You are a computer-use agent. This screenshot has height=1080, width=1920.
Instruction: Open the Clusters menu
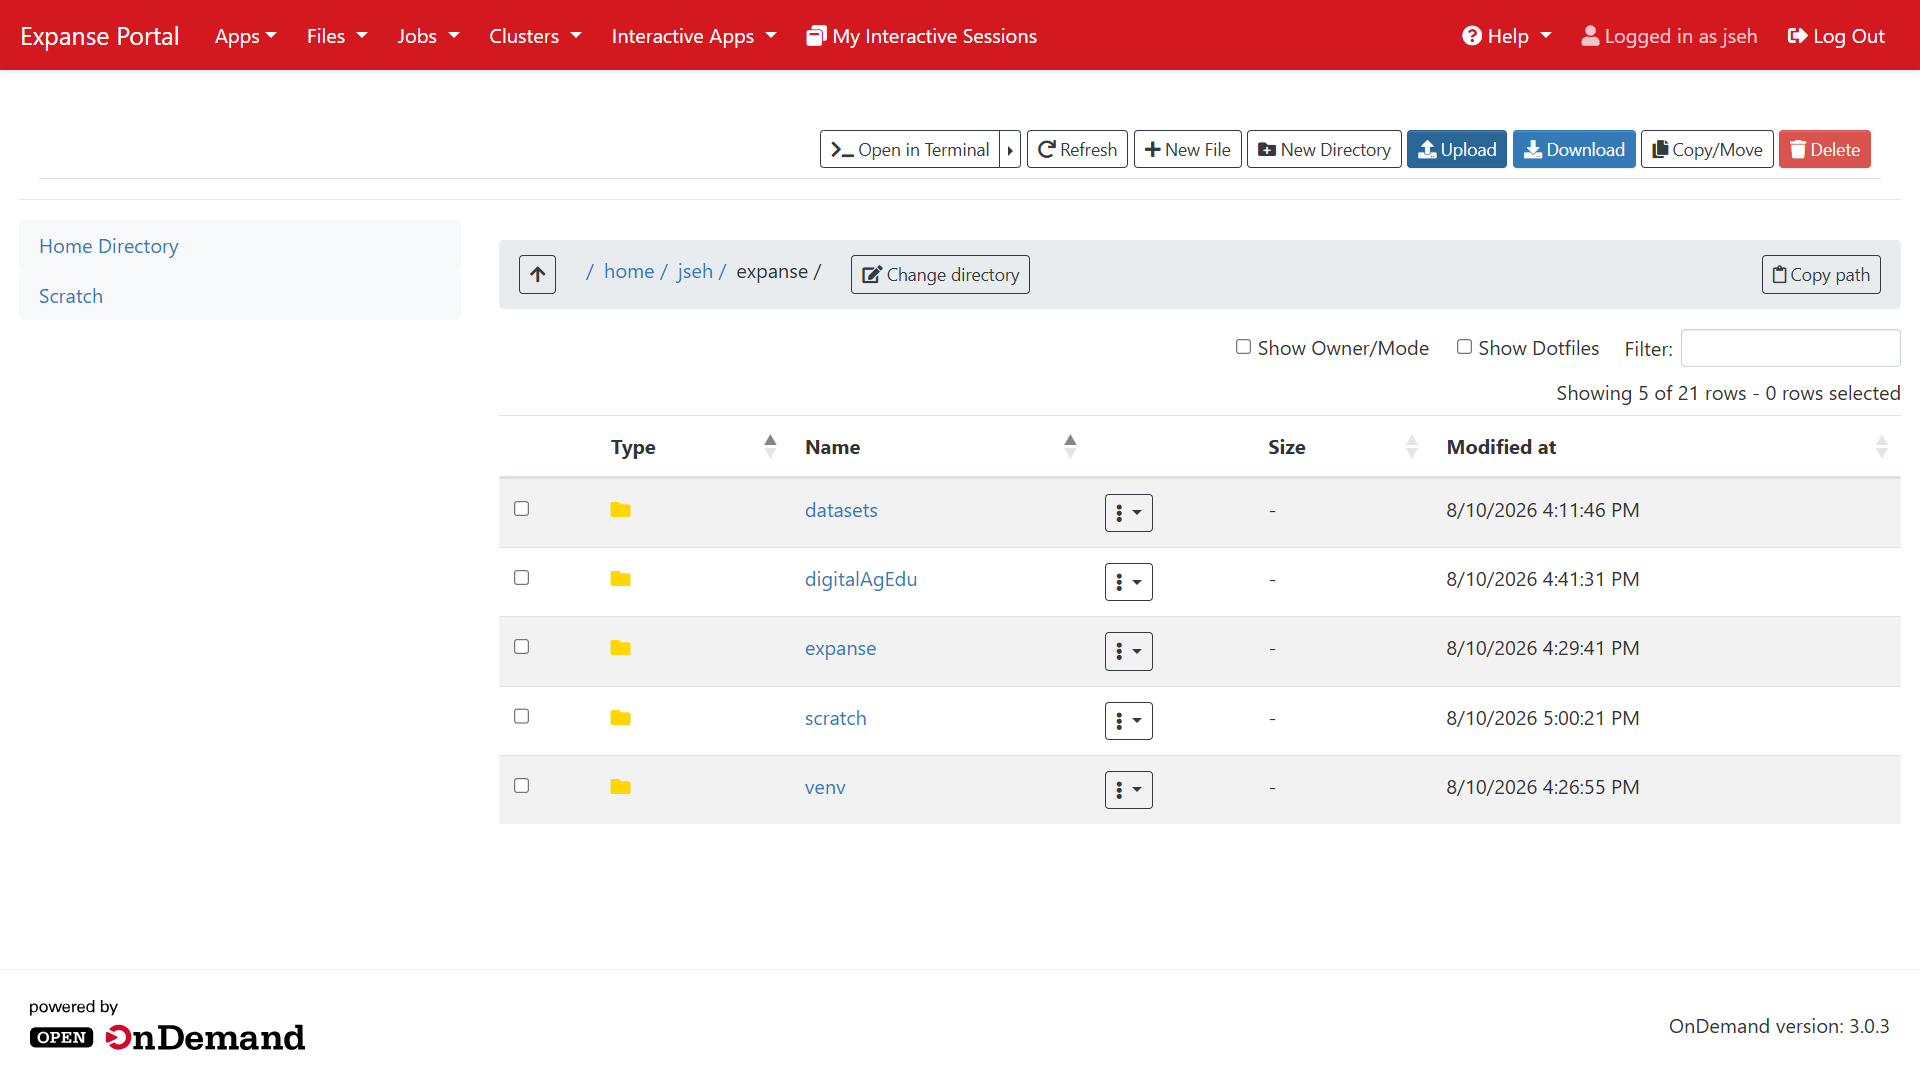click(x=535, y=36)
